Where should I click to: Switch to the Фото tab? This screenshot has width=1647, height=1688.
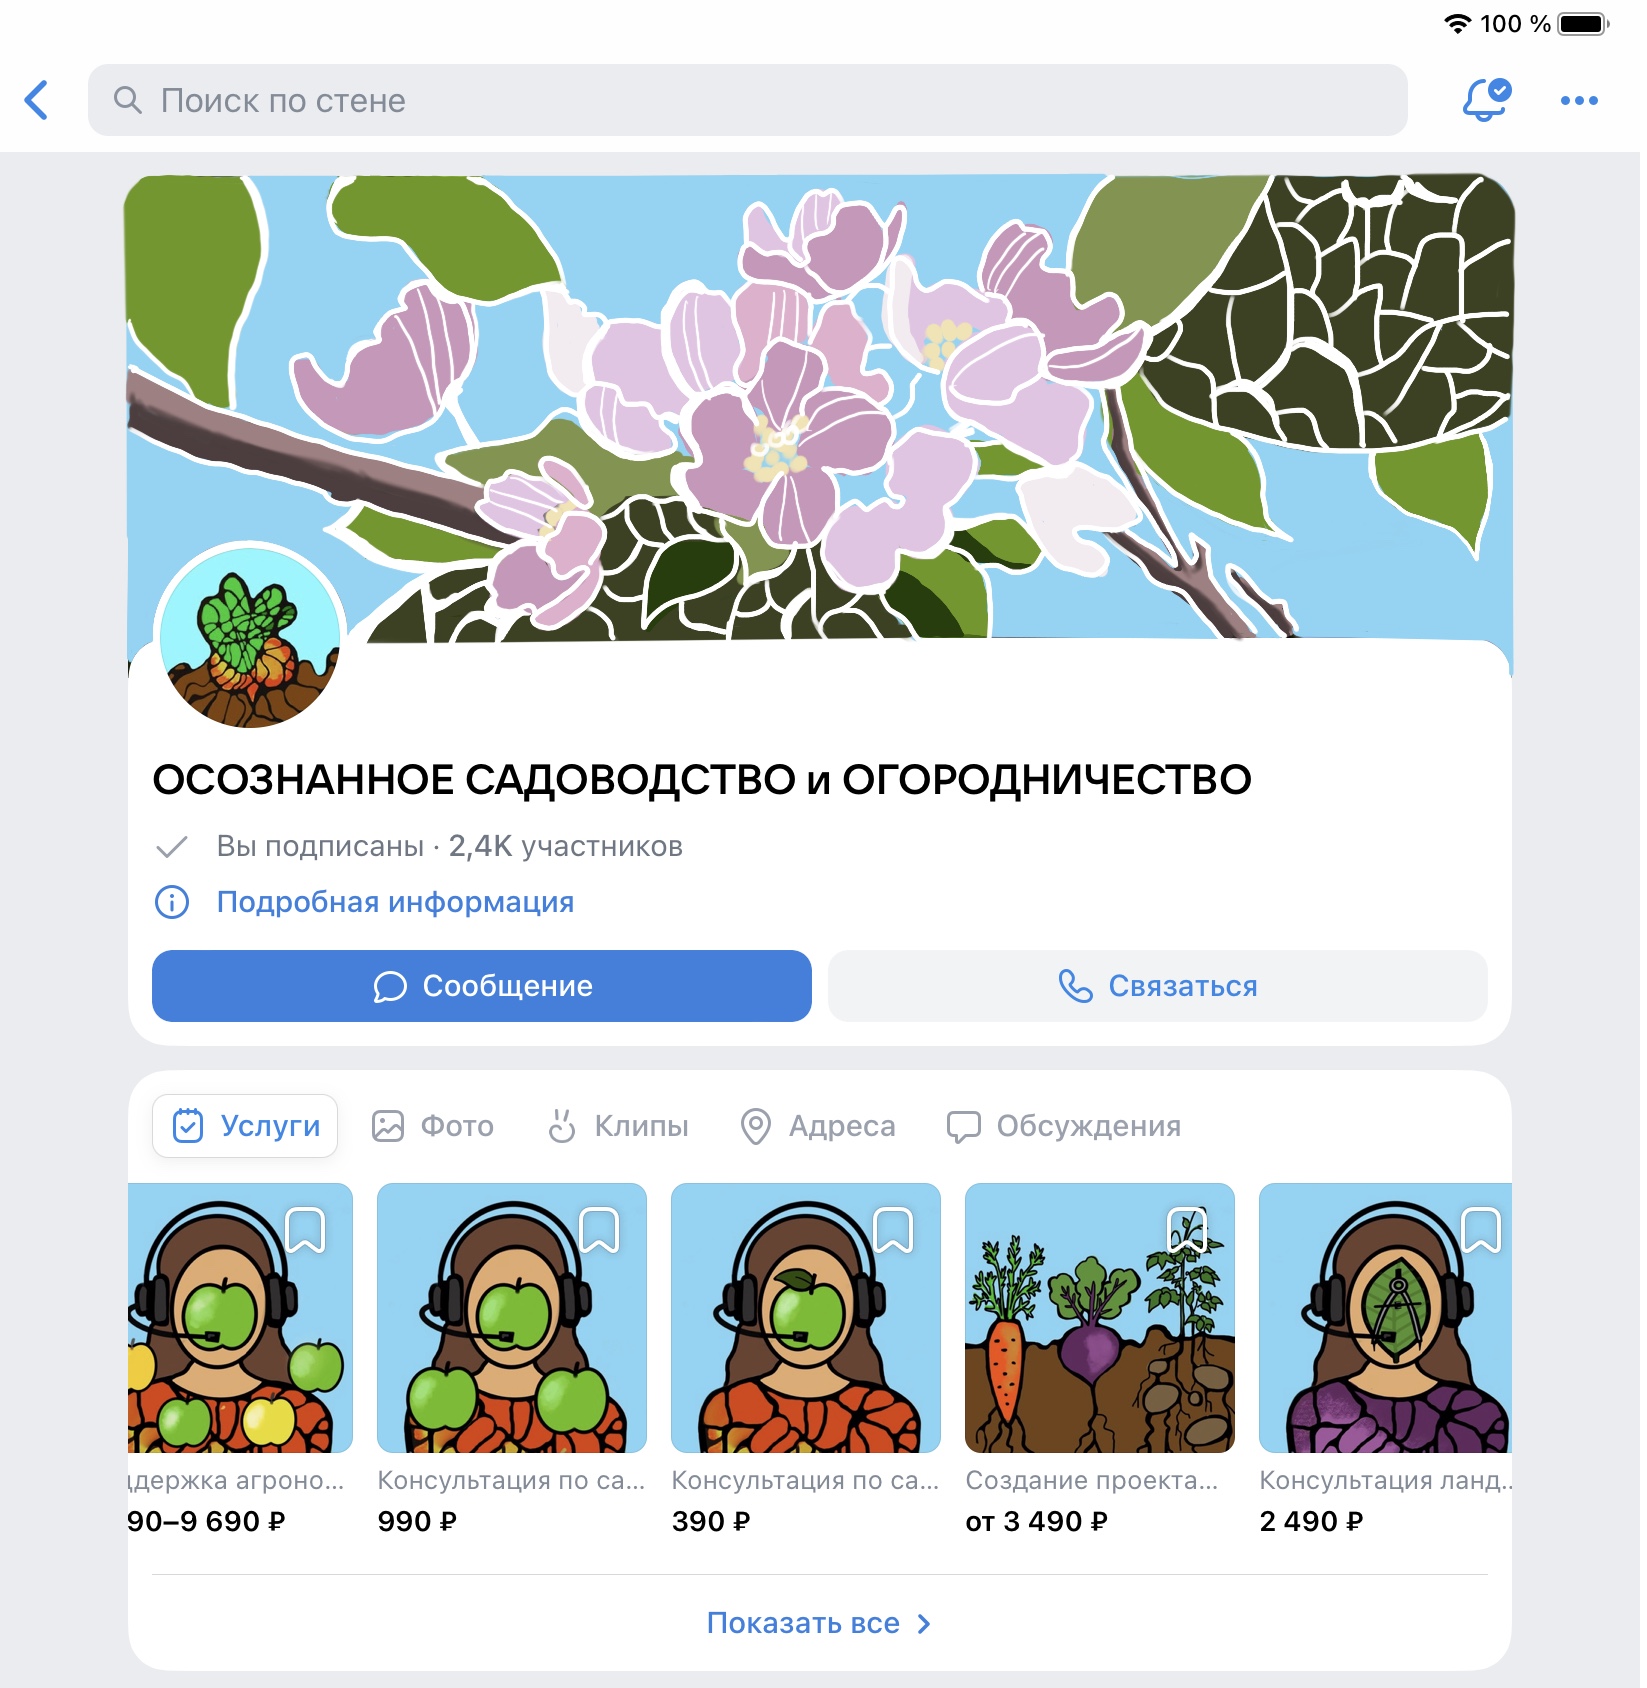click(433, 1126)
